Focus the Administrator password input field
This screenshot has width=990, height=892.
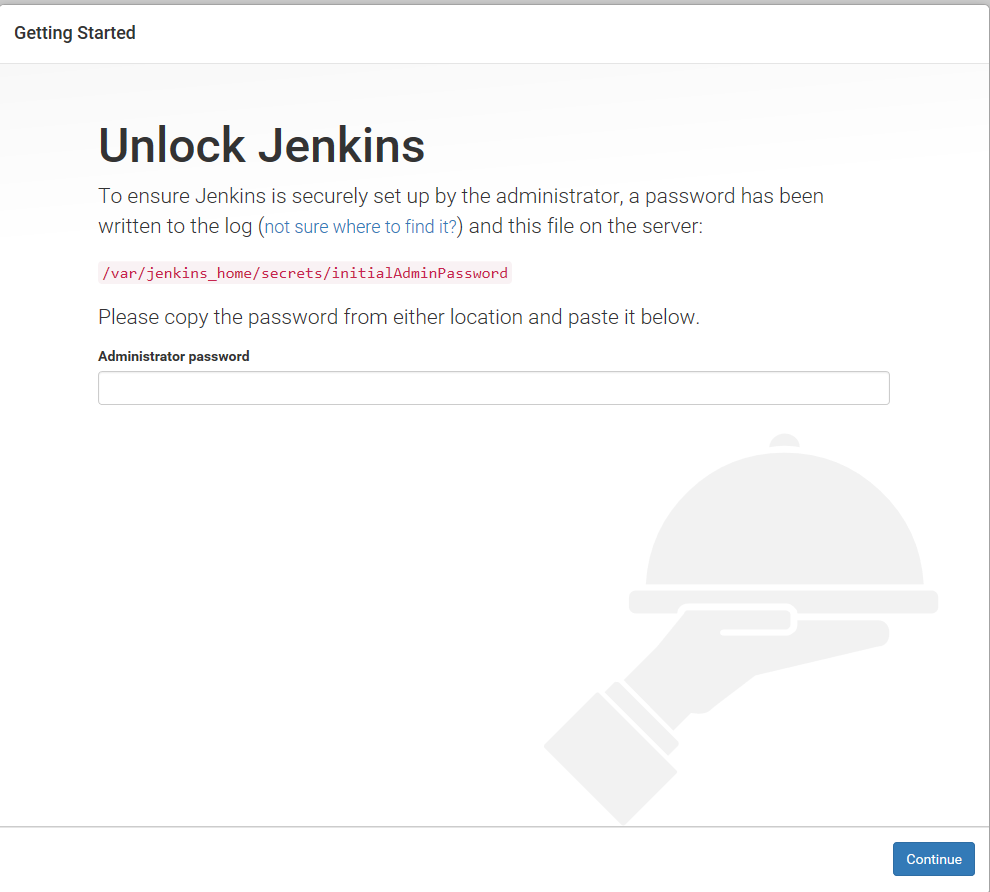[x=493, y=387]
